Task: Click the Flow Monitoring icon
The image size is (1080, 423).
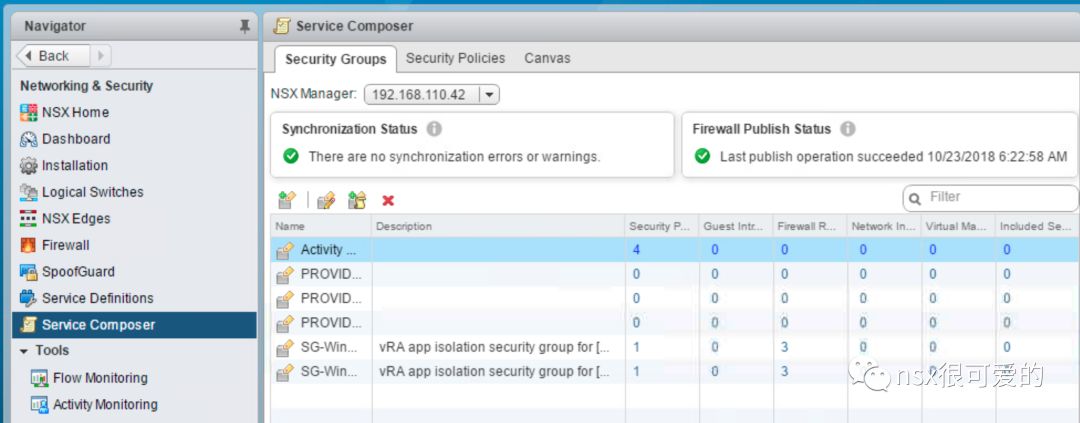Action: [39, 378]
